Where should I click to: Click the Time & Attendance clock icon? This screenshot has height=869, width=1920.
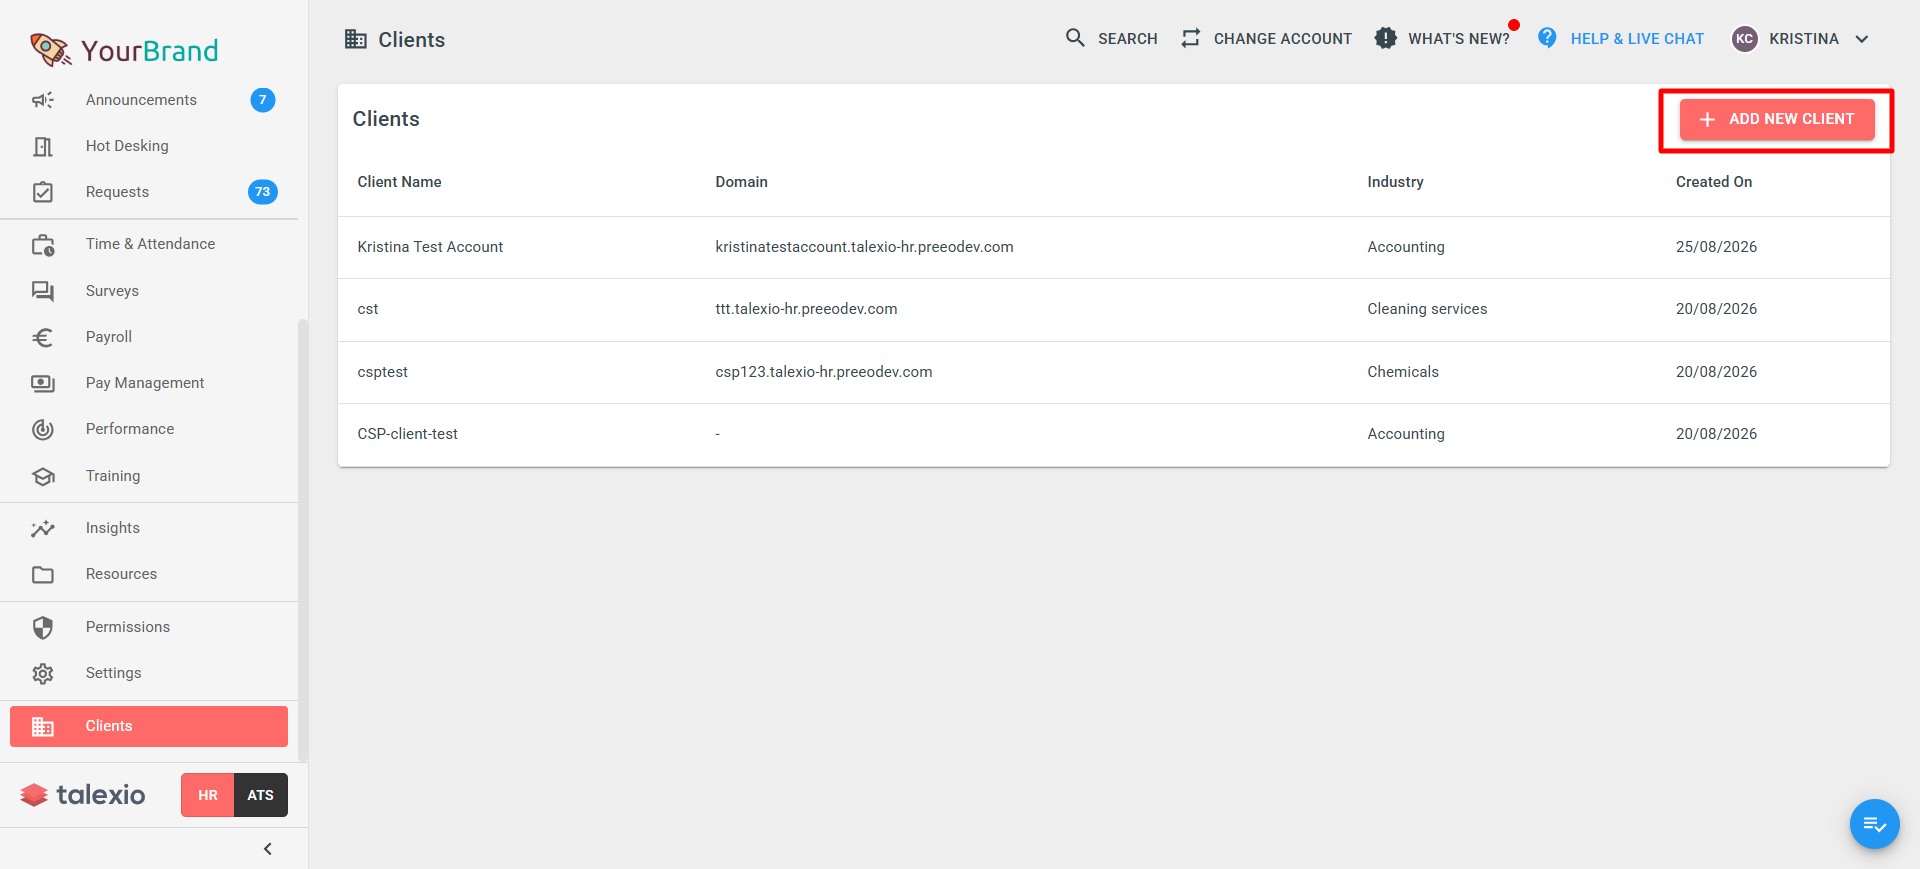point(43,245)
